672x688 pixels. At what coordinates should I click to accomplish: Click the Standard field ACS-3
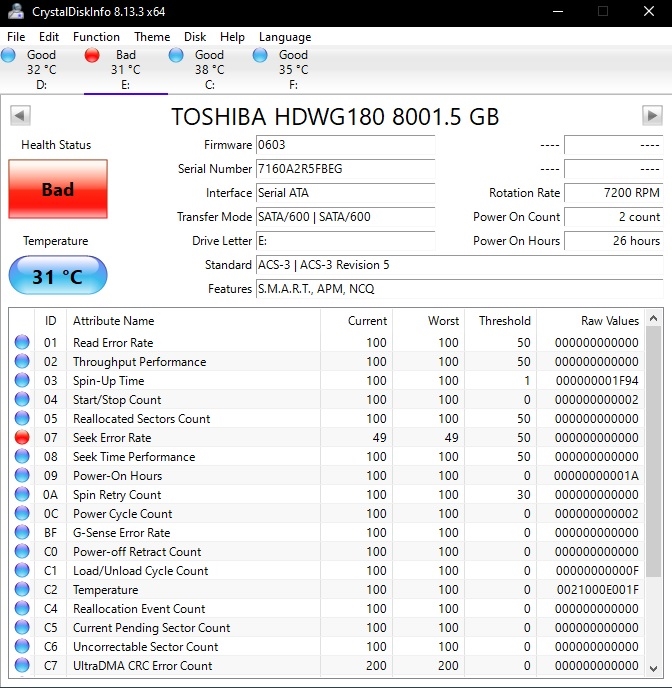[459, 265]
